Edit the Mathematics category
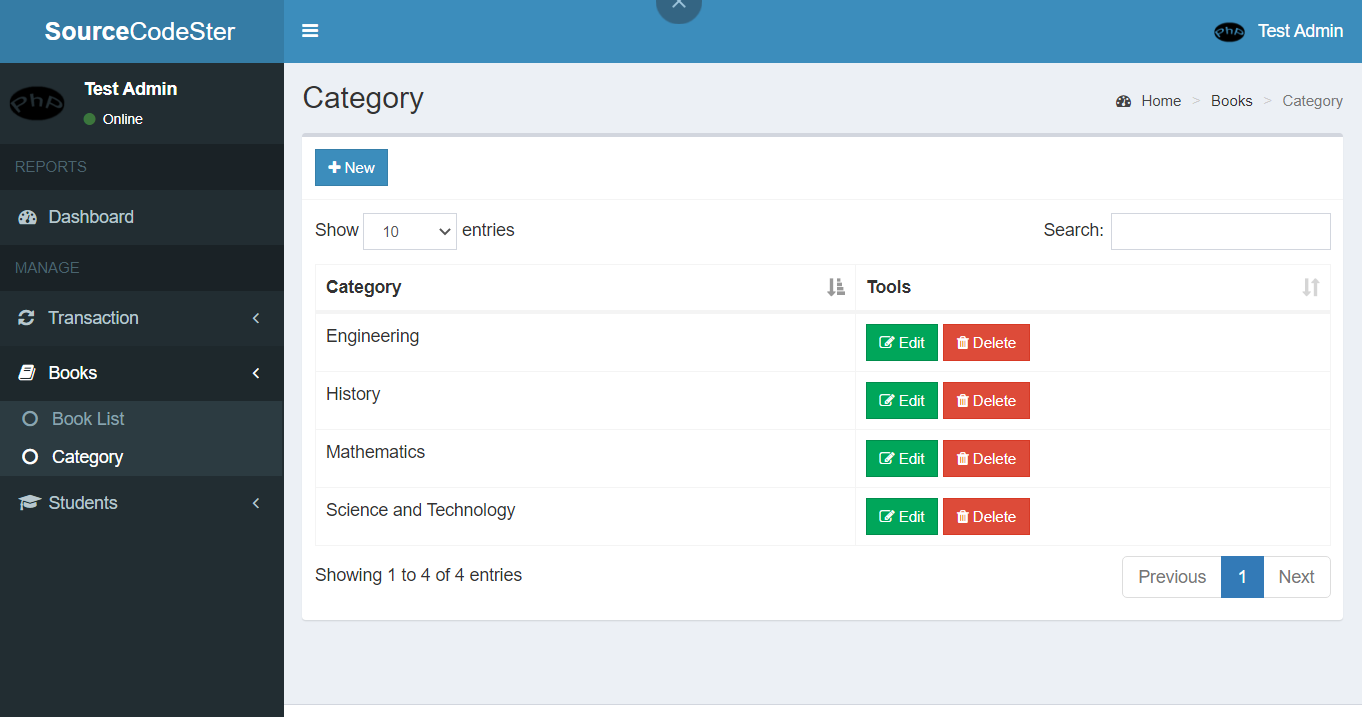 click(x=901, y=458)
